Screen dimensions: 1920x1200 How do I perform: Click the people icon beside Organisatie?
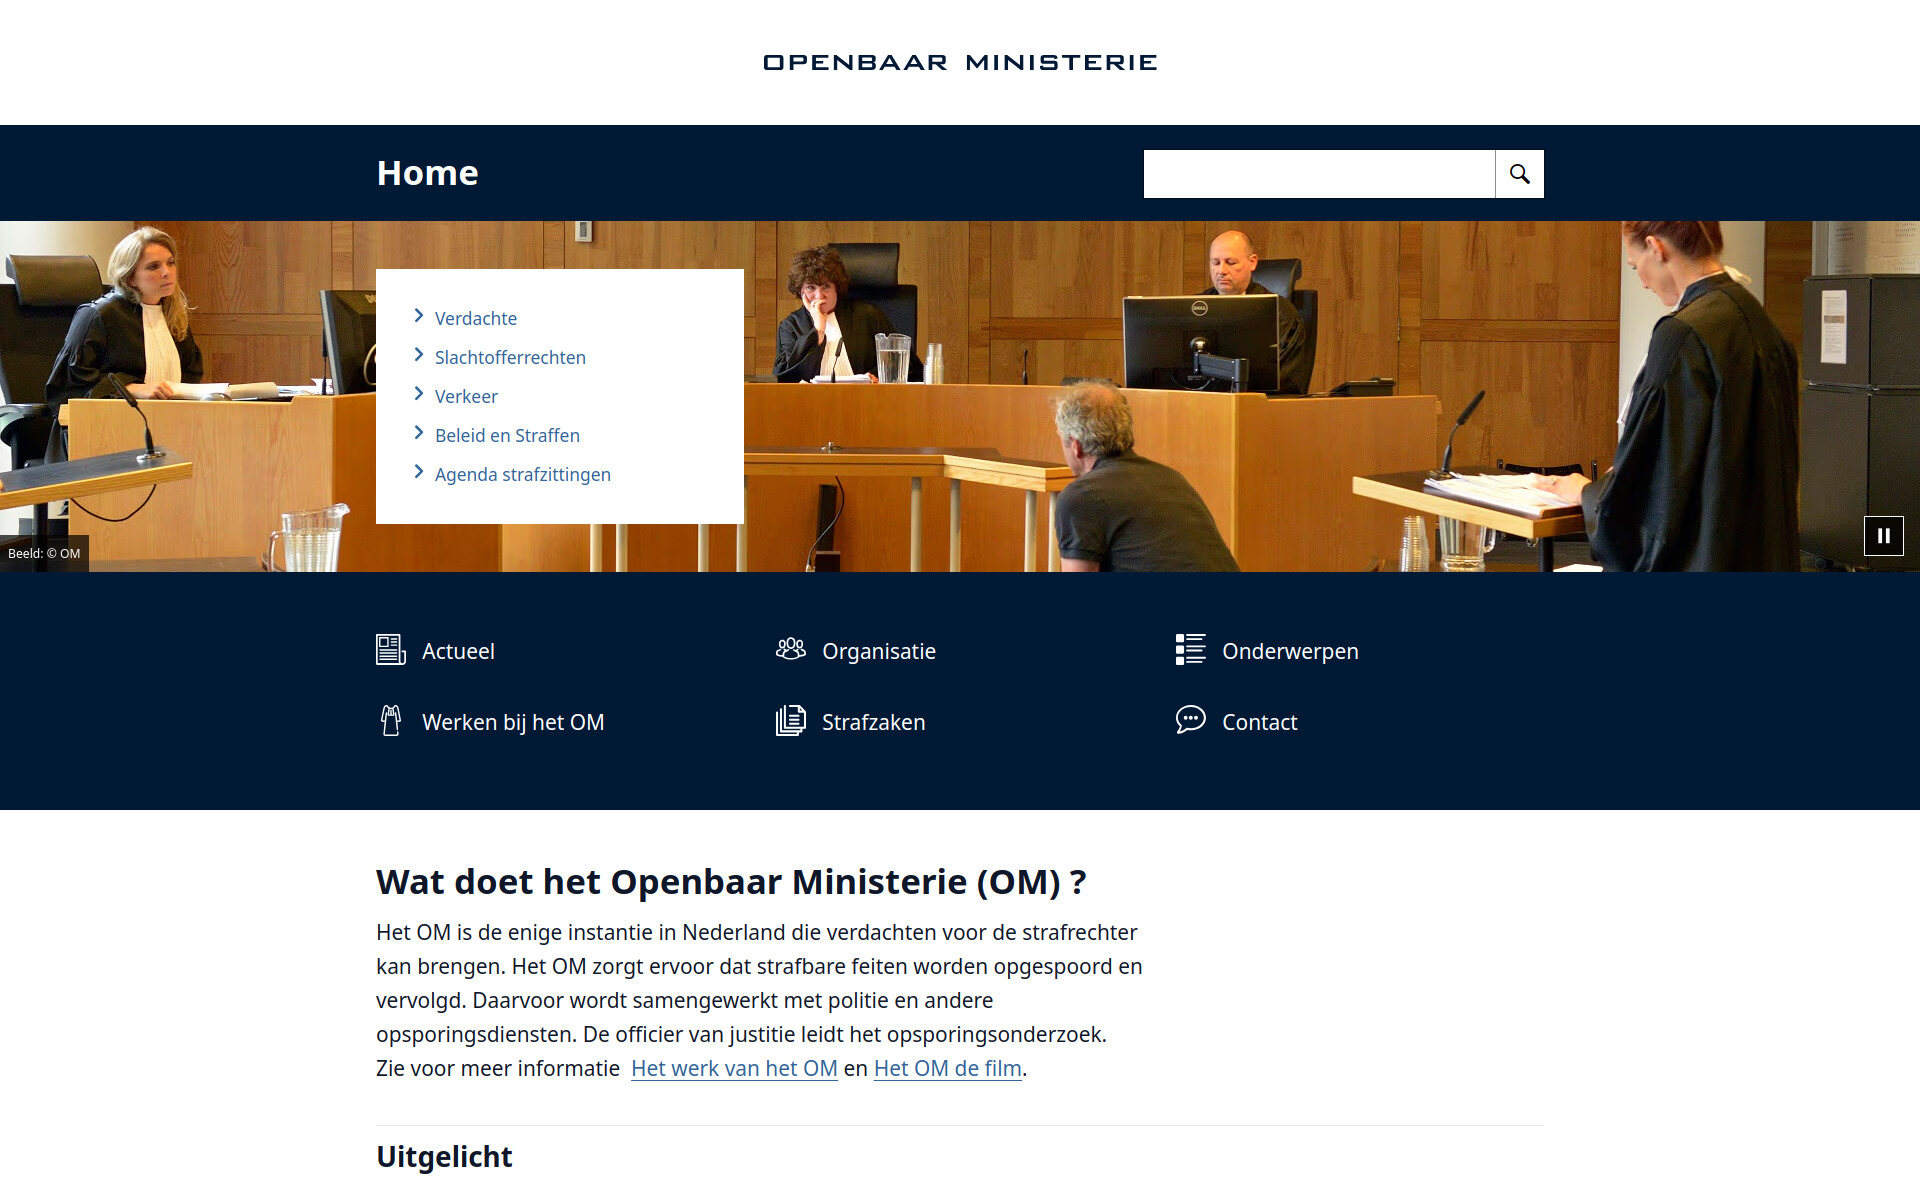tap(791, 649)
